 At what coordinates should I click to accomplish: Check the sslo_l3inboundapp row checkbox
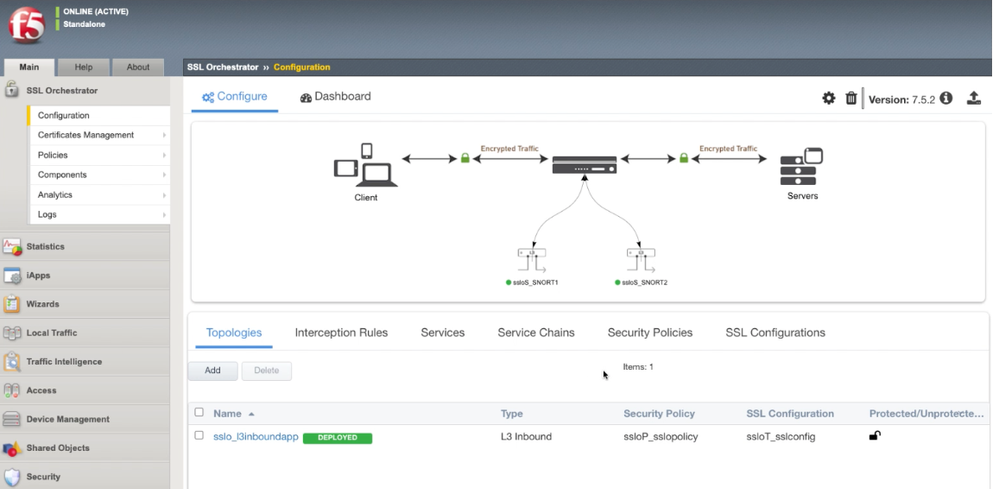click(199, 436)
